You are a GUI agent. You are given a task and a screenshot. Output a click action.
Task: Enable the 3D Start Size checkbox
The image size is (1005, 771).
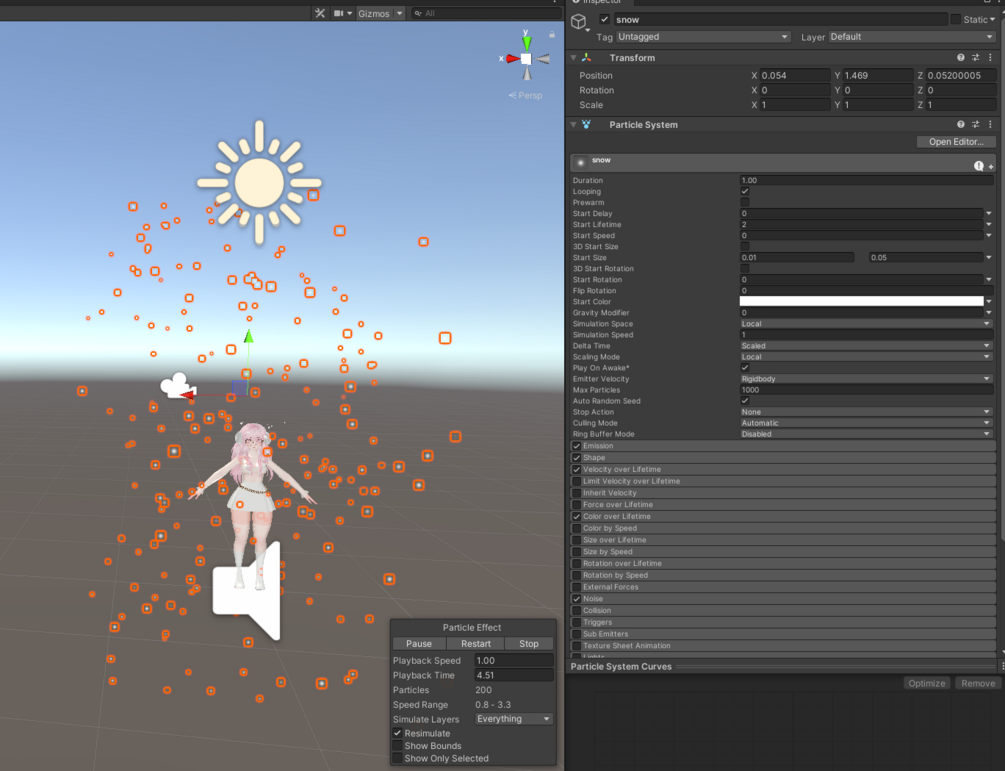pos(745,246)
